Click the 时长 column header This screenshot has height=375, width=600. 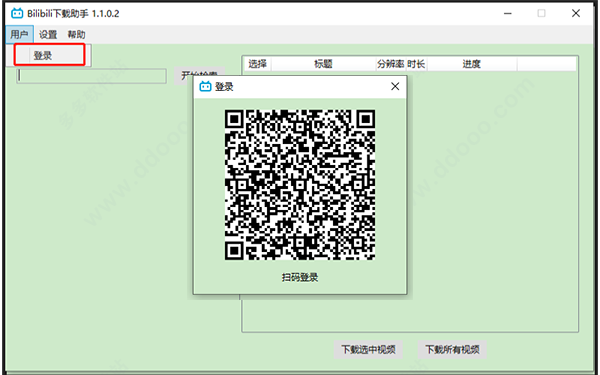point(416,64)
